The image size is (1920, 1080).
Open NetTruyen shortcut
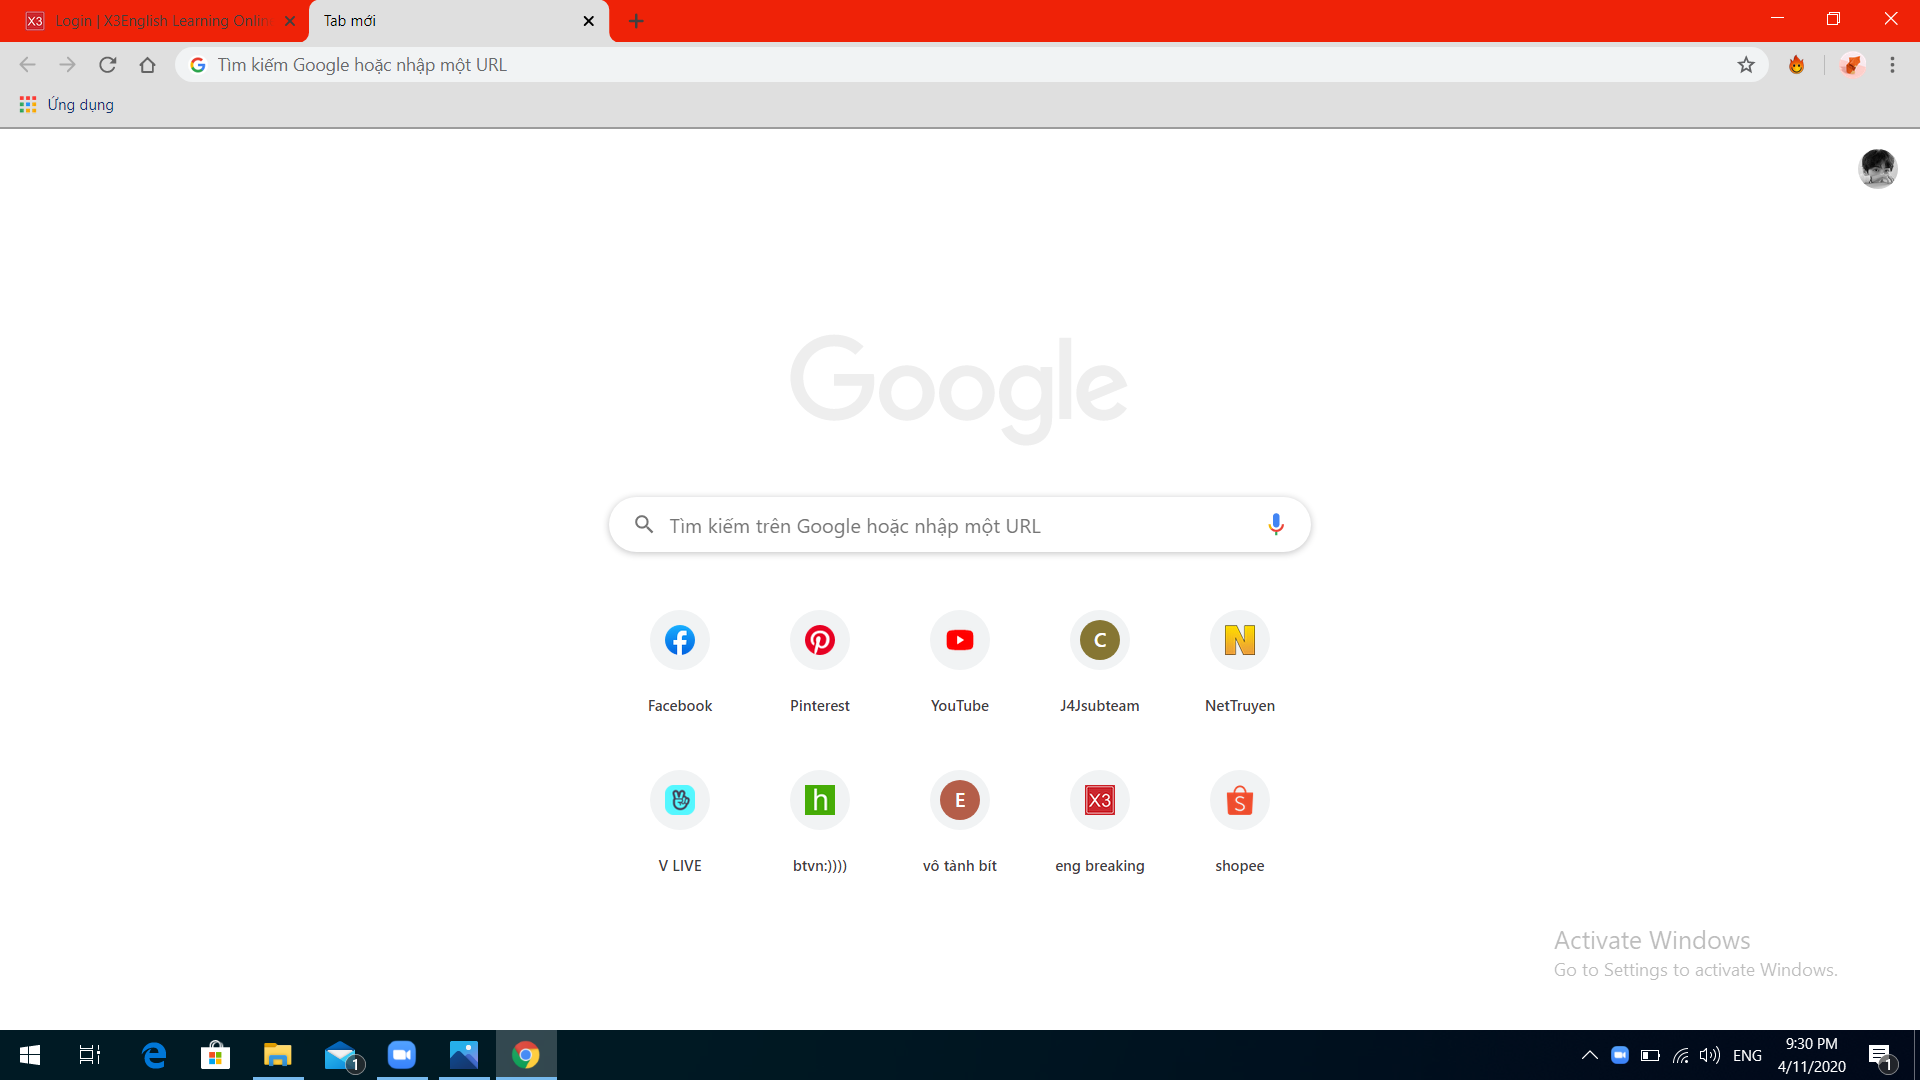(1240, 640)
